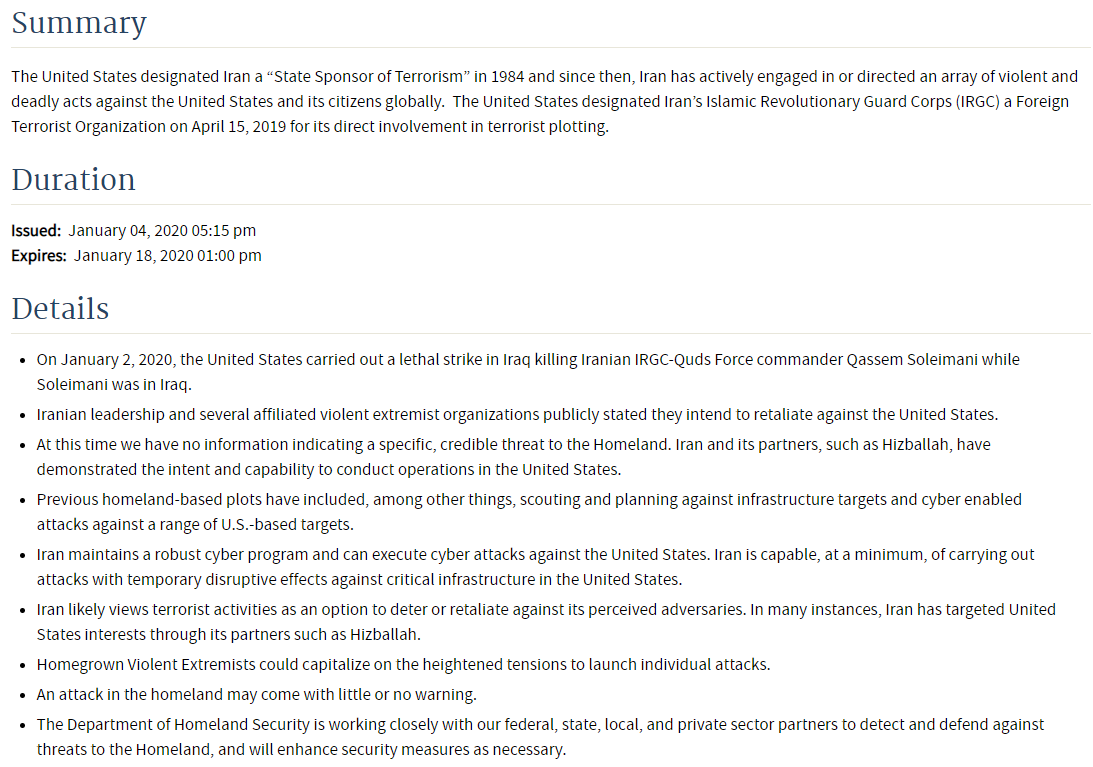Click the Homegrown Violent Extremists bullet

[403, 665]
